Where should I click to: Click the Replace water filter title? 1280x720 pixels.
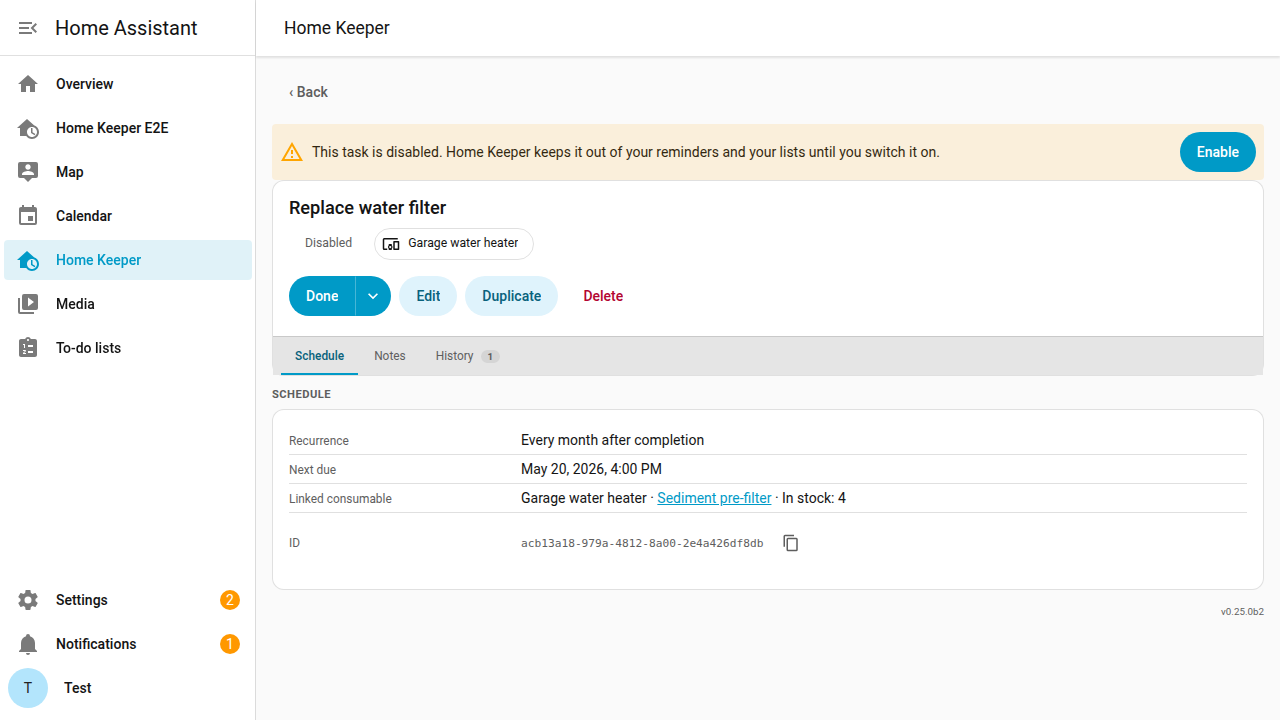pyautogui.click(x=367, y=208)
